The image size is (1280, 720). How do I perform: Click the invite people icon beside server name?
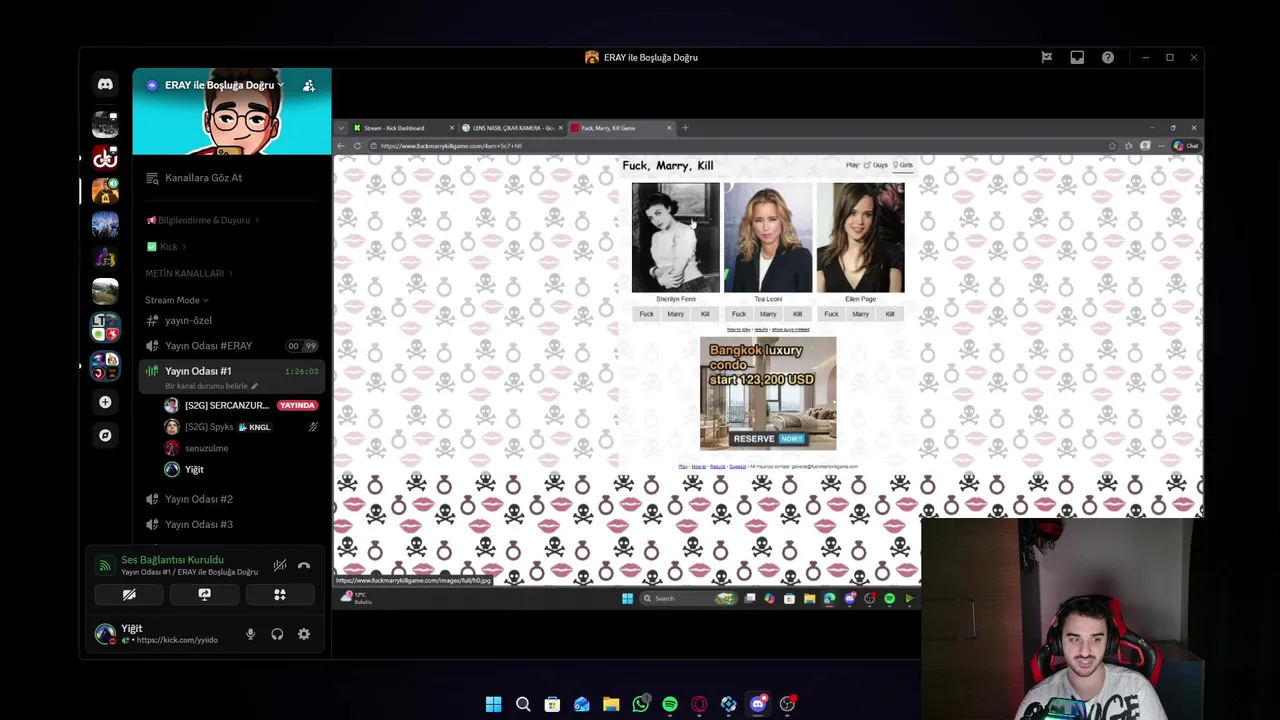point(309,86)
